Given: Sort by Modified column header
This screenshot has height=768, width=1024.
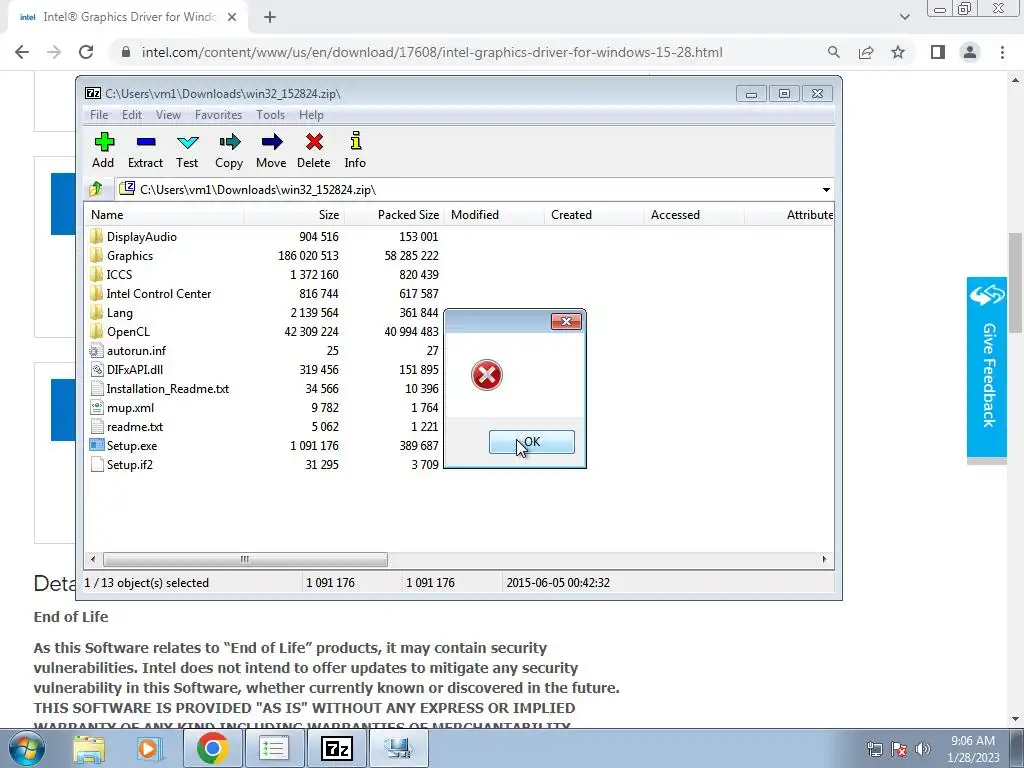Looking at the screenshot, I should point(494,215).
